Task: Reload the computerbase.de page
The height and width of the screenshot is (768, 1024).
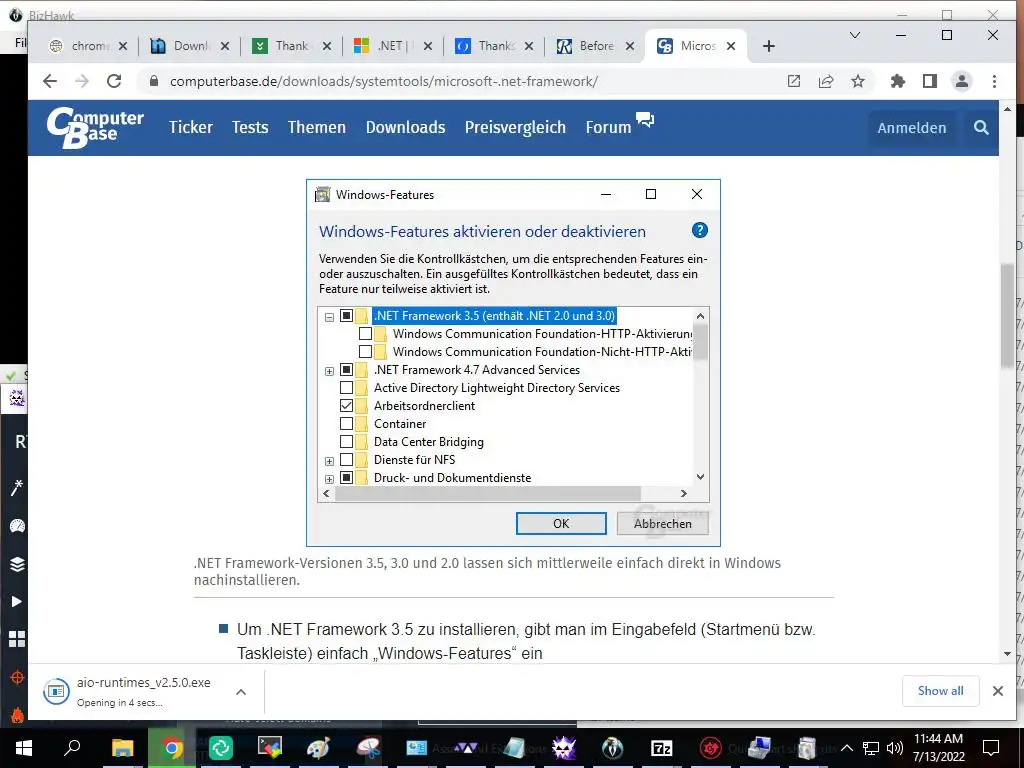Action: tap(114, 81)
